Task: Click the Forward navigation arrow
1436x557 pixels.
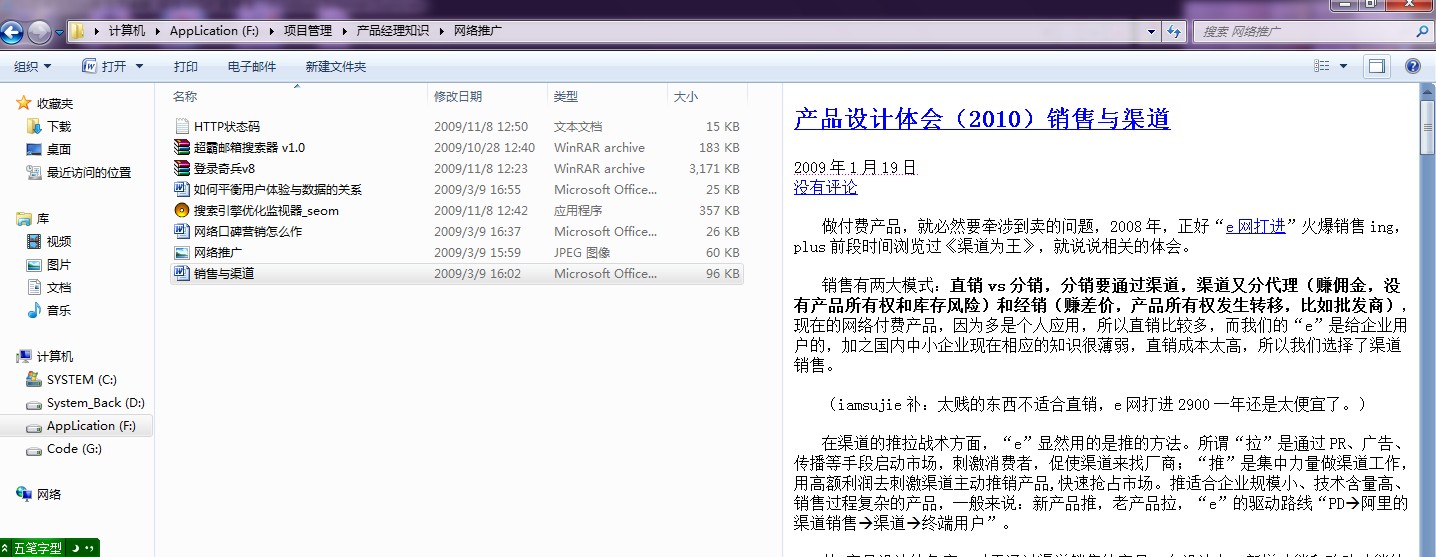Action: [x=39, y=32]
